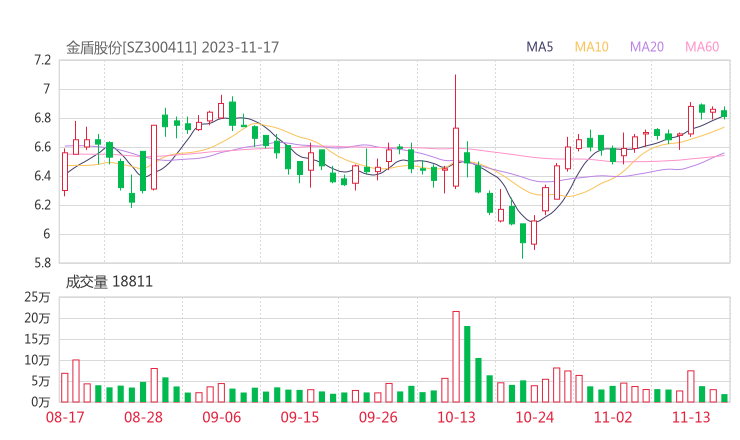
Task: Click the 09-26 date axis label
Action: coord(378,417)
